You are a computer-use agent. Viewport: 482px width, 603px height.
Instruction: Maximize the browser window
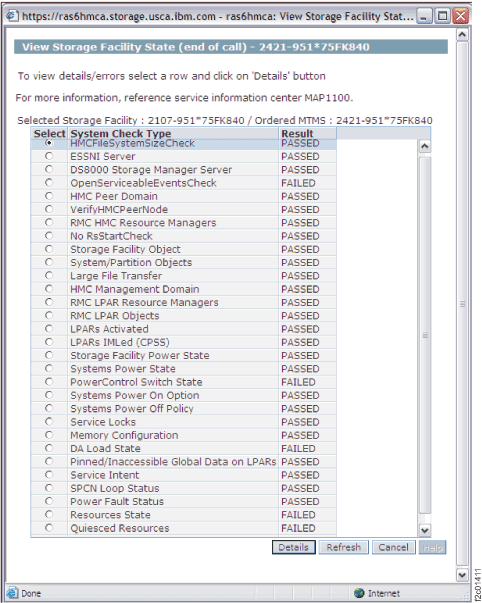pyautogui.click(x=442, y=16)
